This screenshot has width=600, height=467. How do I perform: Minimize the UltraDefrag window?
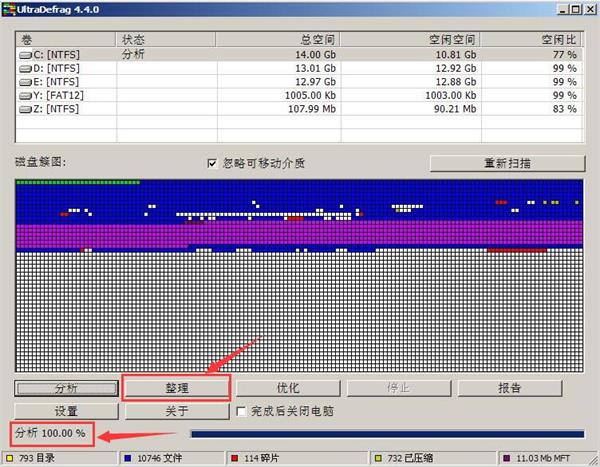(x=562, y=10)
